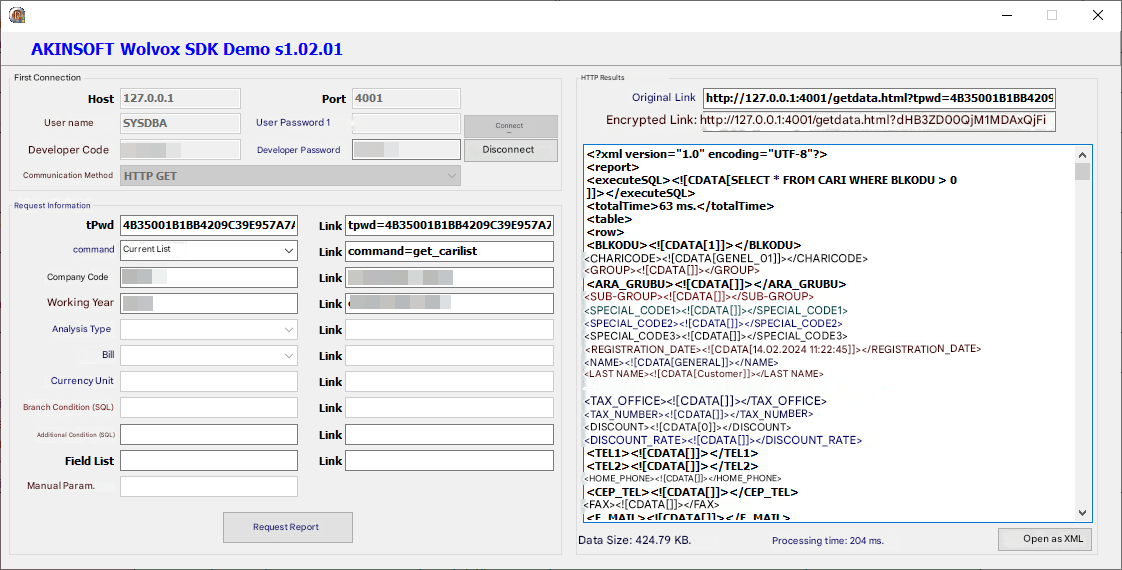Click the 'Processing time: 204 ms.' text
The image size is (1122, 570).
(828, 541)
